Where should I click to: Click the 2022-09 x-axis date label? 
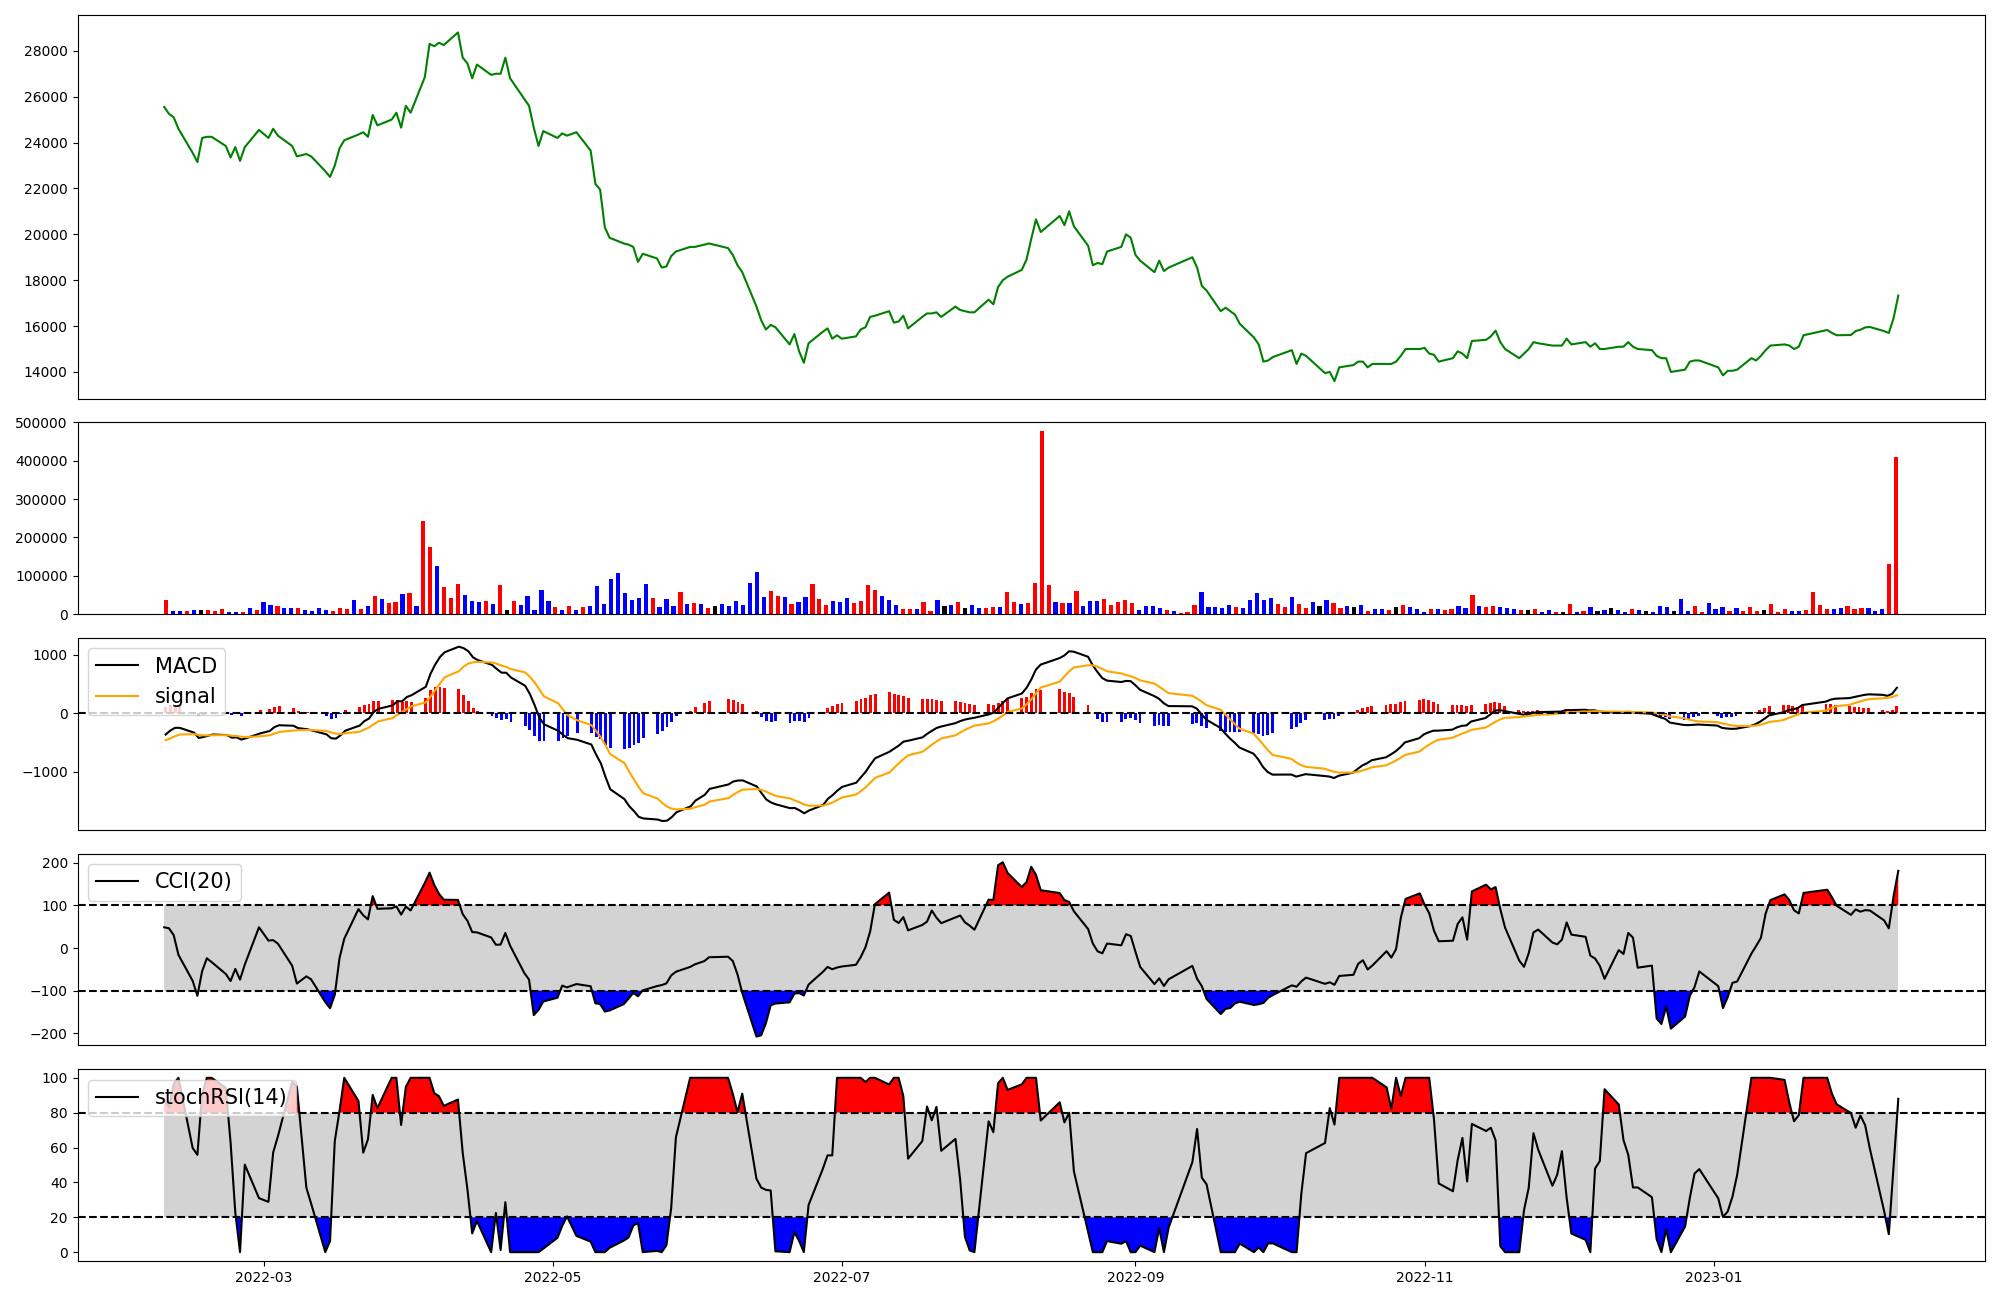click(1136, 1277)
